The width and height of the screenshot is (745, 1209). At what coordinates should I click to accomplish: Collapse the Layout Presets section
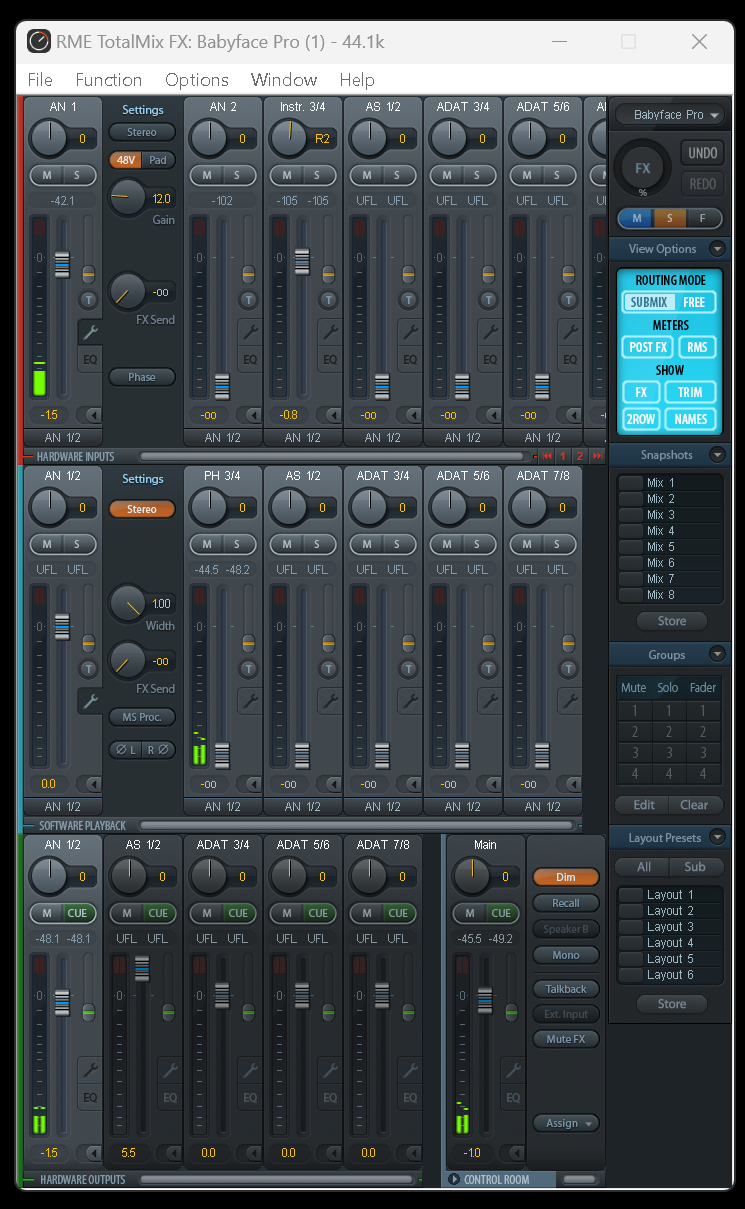click(x=717, y=837)
